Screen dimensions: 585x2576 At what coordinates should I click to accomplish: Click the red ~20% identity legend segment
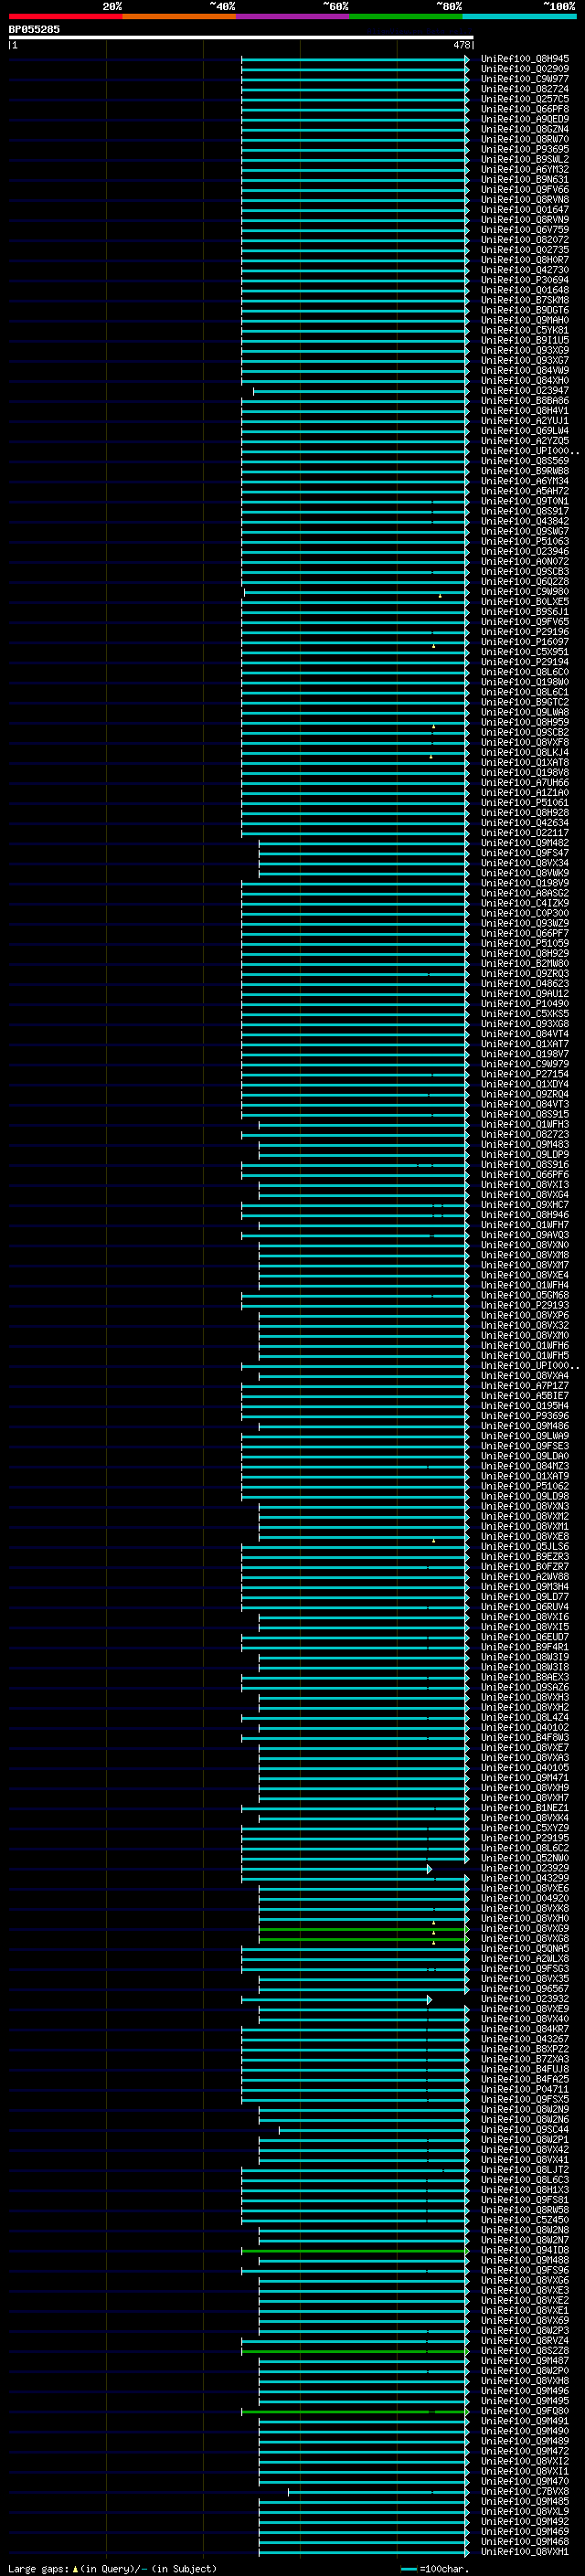coord(65,16)
